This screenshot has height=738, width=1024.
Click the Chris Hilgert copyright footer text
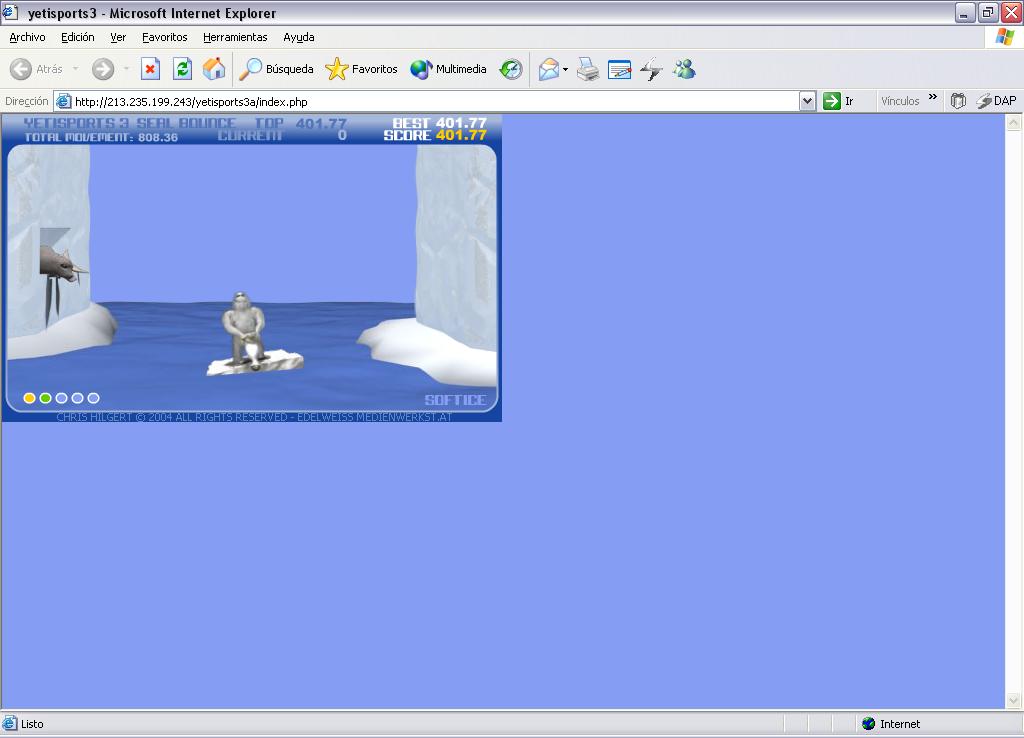(254, 417)
